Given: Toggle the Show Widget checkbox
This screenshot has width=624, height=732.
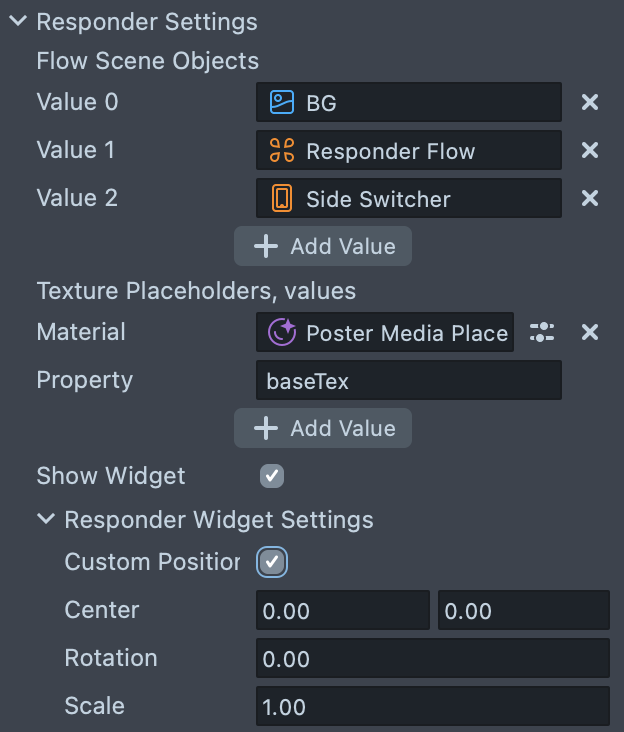Looking at the screenshot, I should tap(272, 476).
